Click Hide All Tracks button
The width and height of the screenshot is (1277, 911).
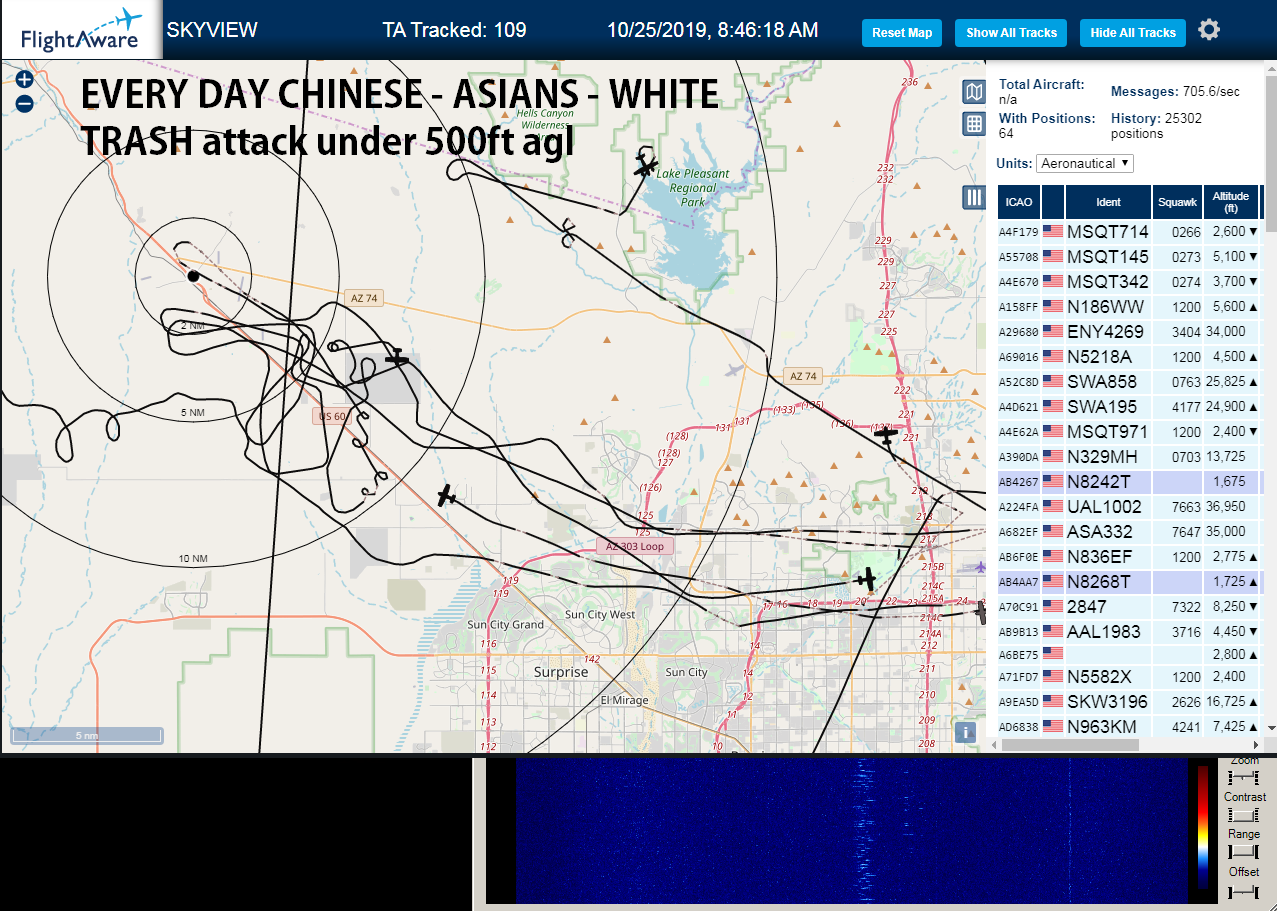[1133, 33]
